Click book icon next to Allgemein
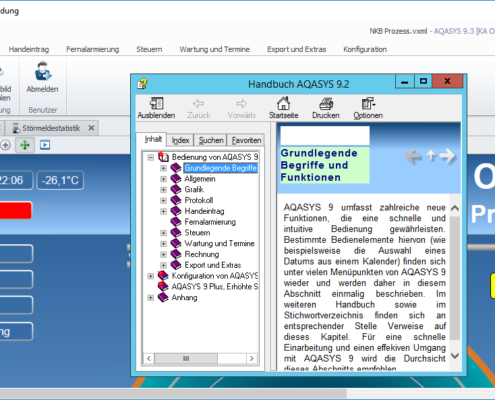Viewport: 495px width, 400px height. point(176,179)
